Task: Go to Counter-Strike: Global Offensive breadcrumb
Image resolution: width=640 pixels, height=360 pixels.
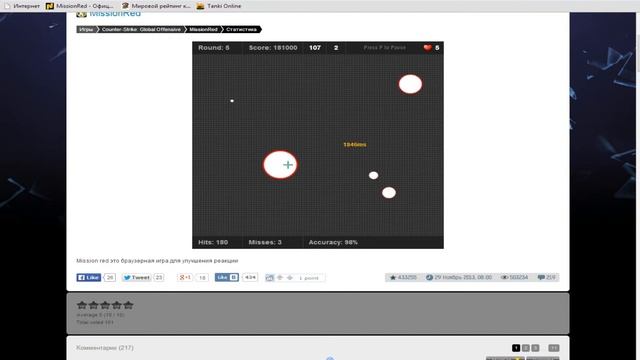Action: pos(141,29)
